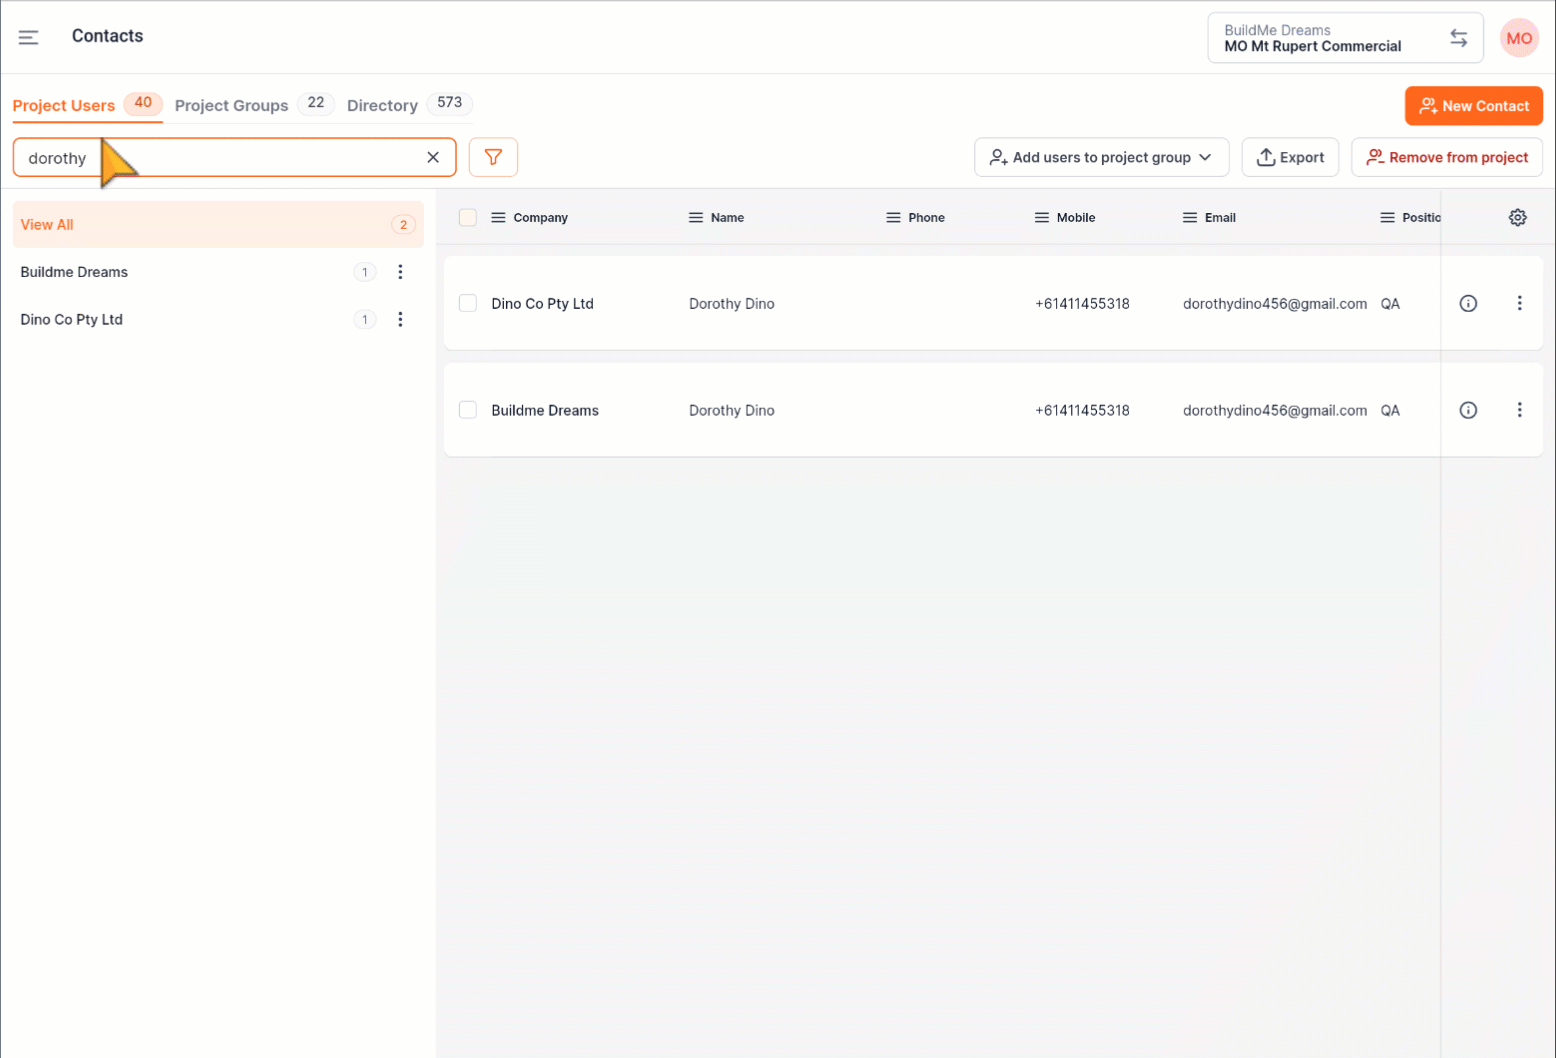Open more options for Dino Co row
This screenshot has width=1556, height=1058.
1519,303
